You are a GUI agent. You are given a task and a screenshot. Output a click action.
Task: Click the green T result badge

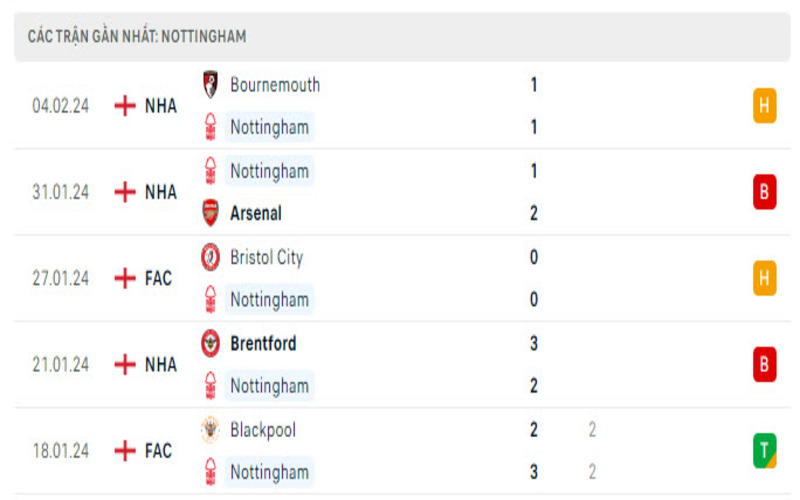(765, 451)
